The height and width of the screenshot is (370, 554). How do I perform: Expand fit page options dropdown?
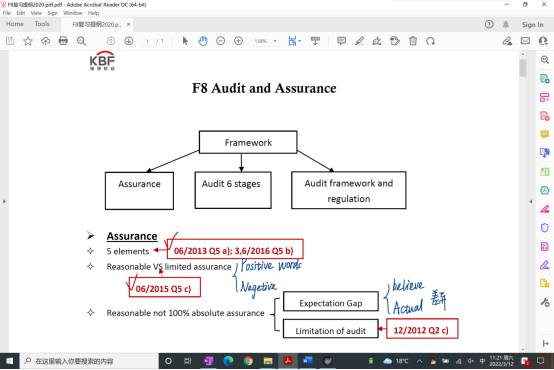pyautogui.click(x=300, y=41)
